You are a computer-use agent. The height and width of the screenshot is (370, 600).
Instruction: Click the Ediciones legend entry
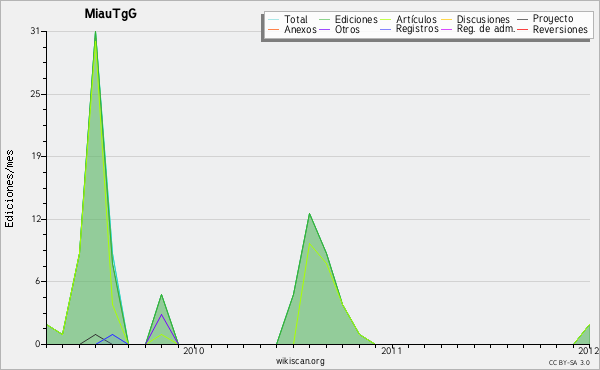[x=348, y=19]
